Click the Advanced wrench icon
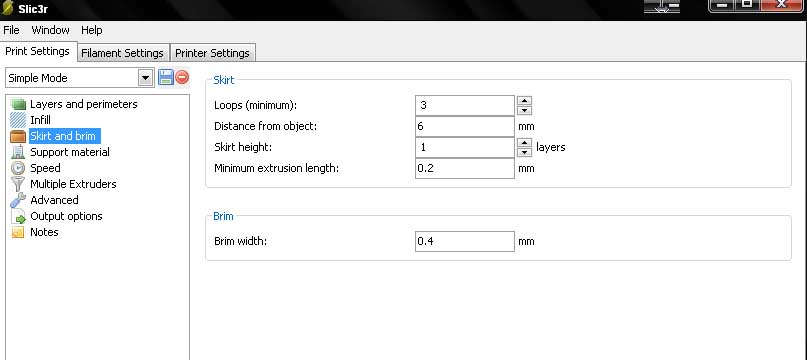 pos(18,200)
